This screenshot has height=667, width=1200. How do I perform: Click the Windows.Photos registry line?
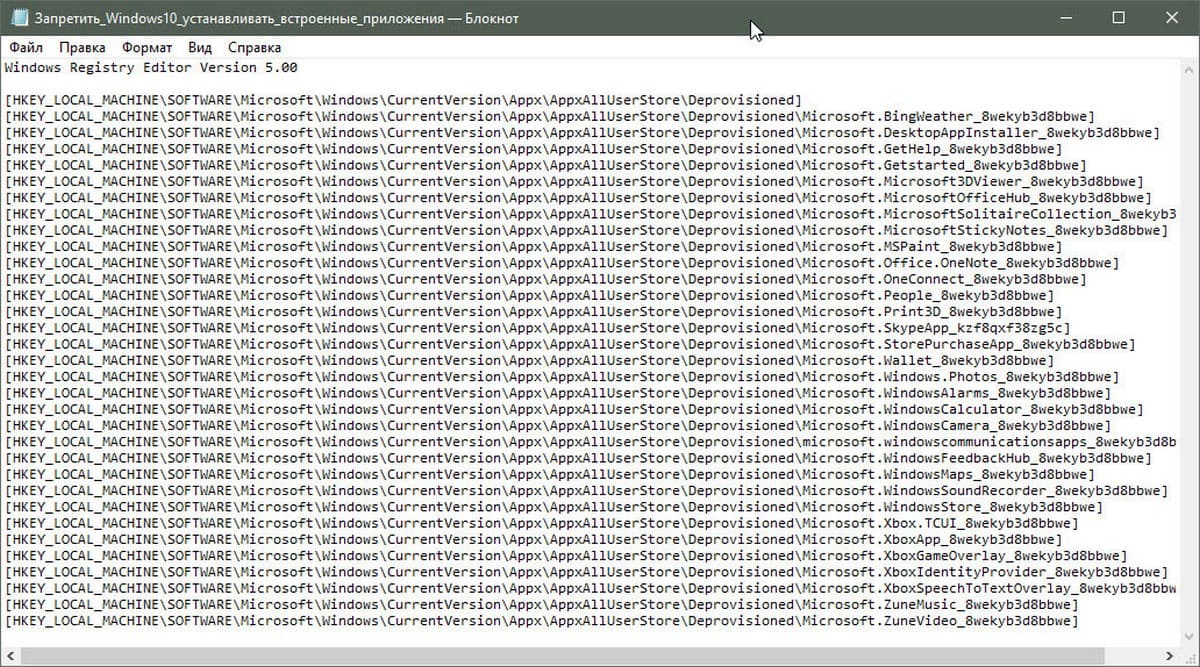(x=562, y=376)
